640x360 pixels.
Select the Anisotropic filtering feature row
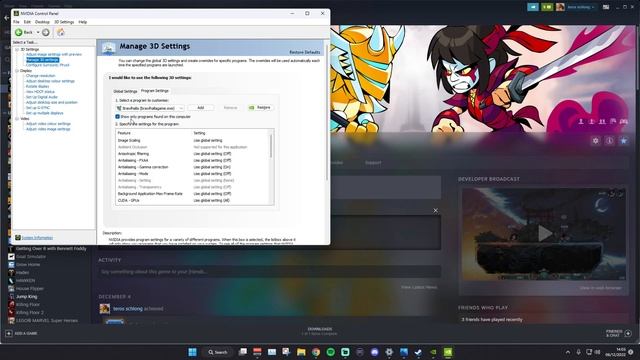[193, 154]
